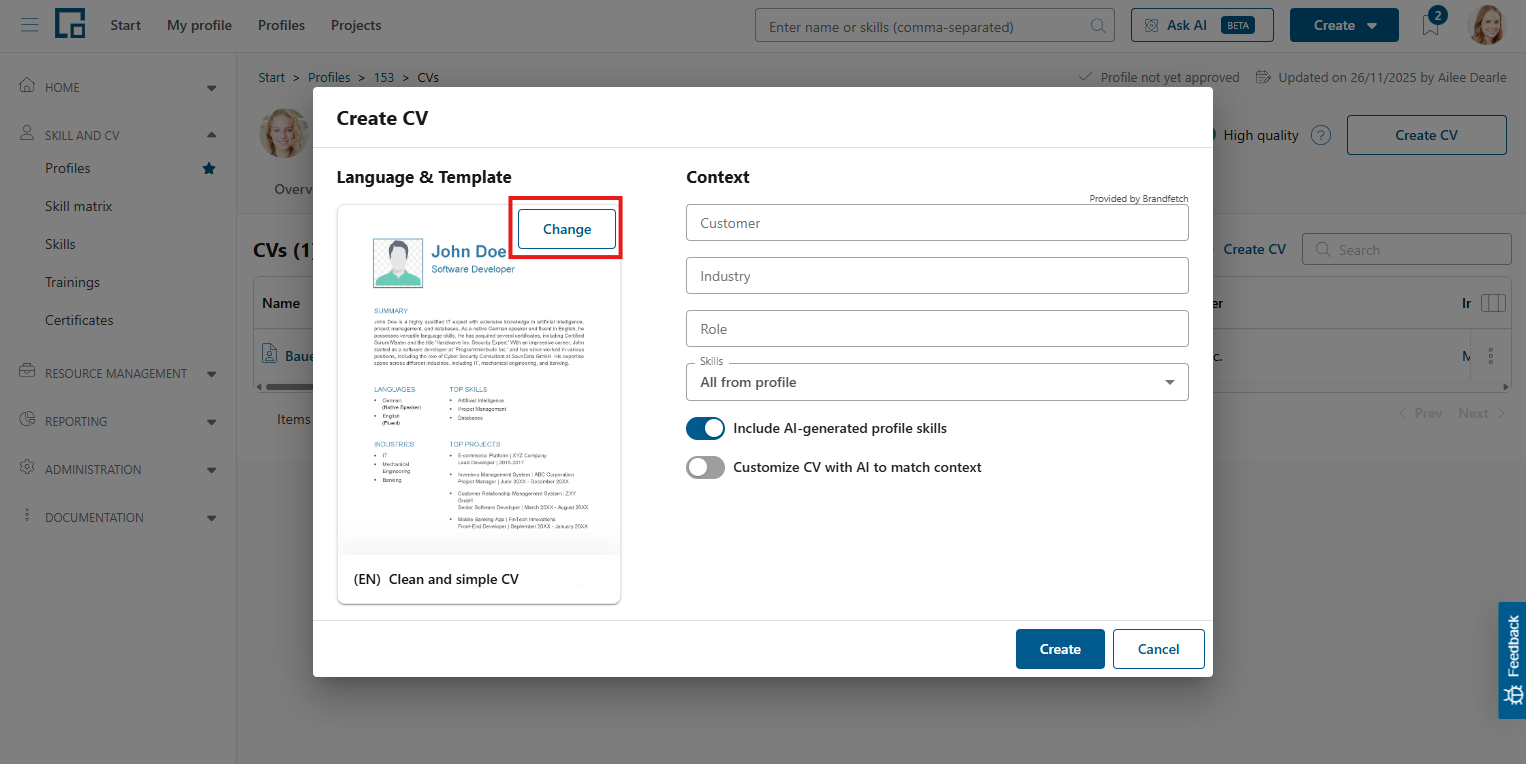The width and height of the screenshot is (1526, 764).
Task: Toggle Include AI-generated profile skills switch
Action: 705,428
